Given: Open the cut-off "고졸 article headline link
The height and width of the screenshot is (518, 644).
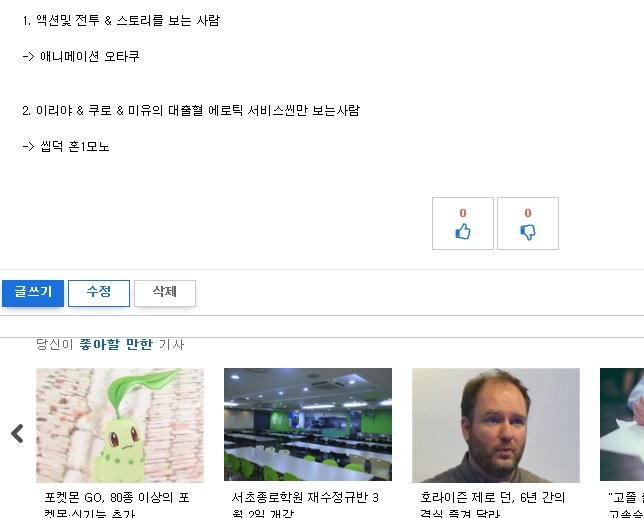Looking at the screenshot, I should click(626, 505).
